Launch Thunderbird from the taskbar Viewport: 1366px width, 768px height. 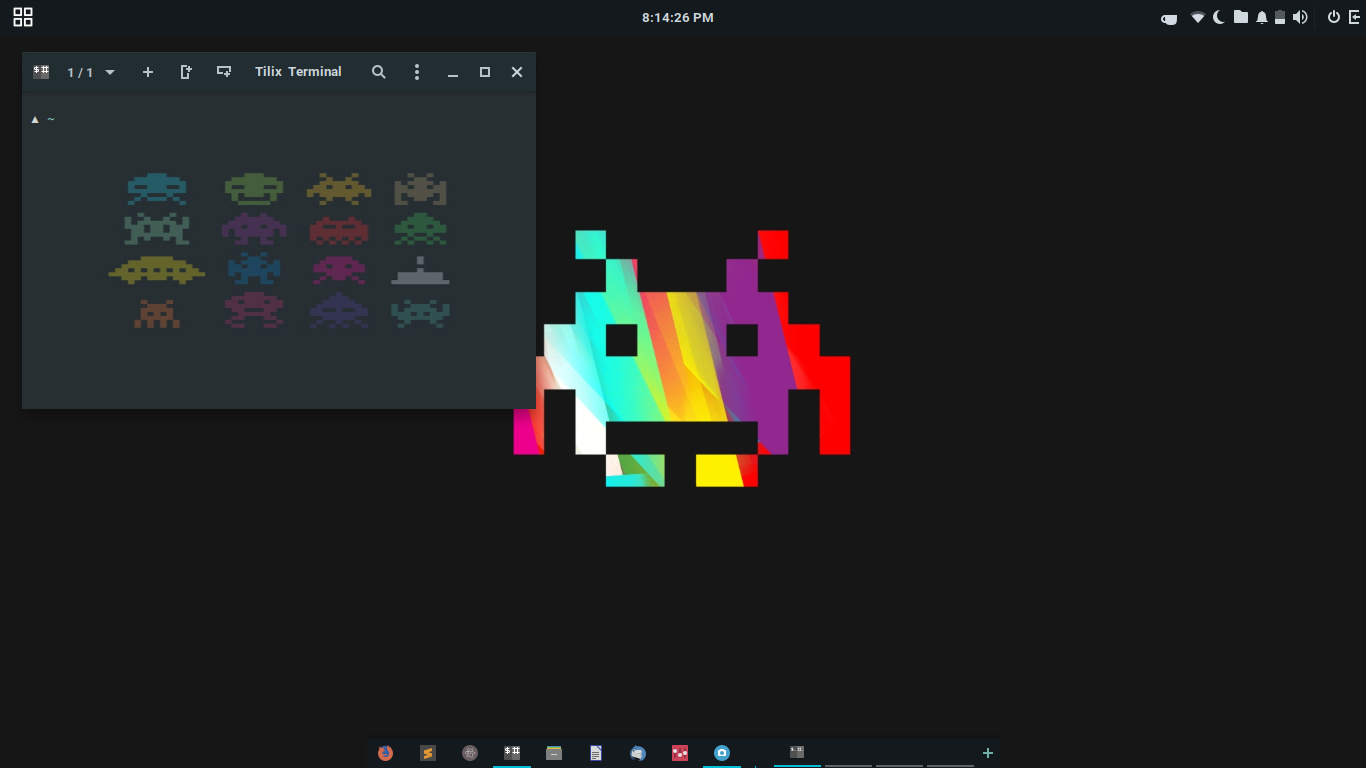(x=637, y=753)
